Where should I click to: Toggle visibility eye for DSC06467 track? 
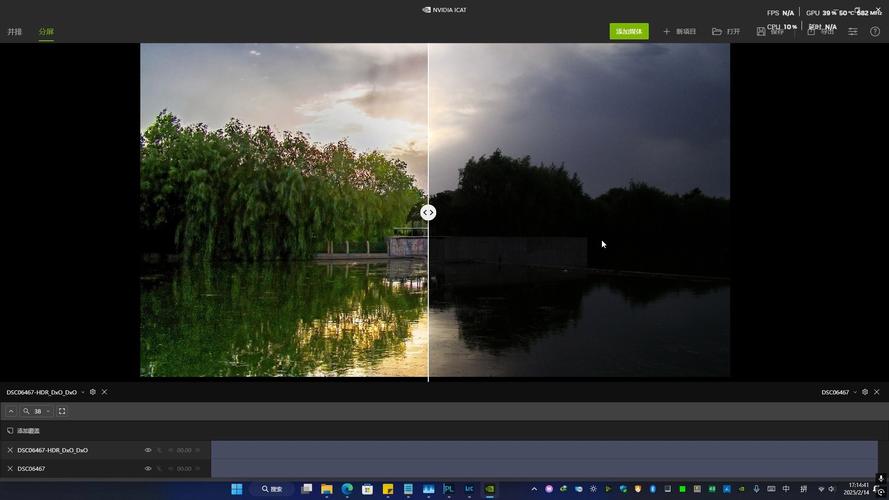click(148, 468)
